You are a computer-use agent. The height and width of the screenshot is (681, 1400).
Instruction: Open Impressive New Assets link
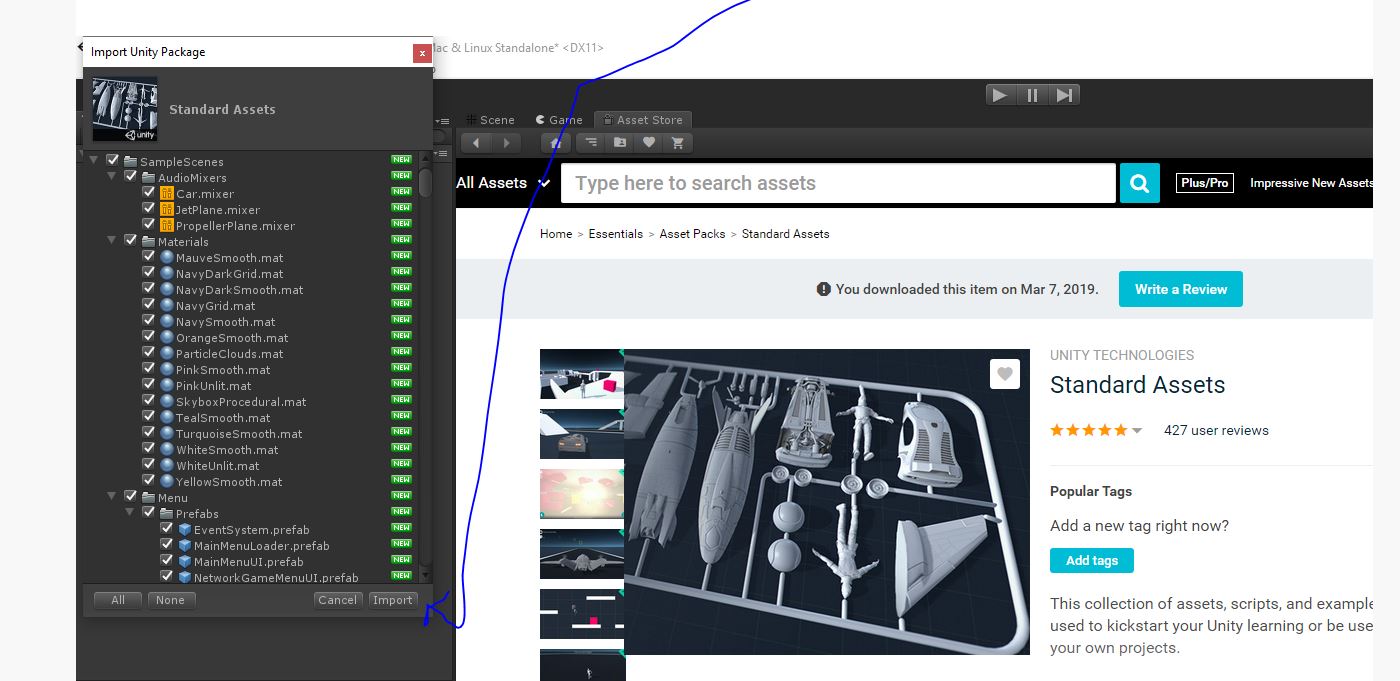1311,183
